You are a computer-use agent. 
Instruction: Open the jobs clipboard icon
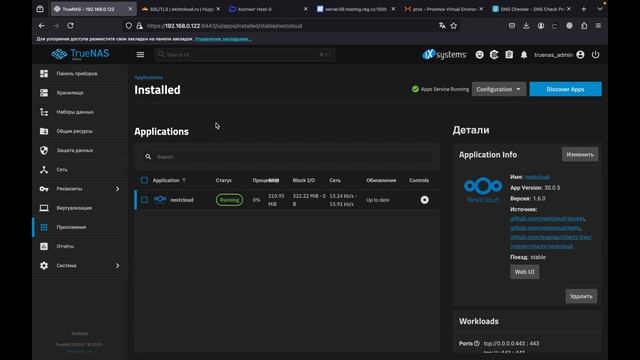(509, 55)
